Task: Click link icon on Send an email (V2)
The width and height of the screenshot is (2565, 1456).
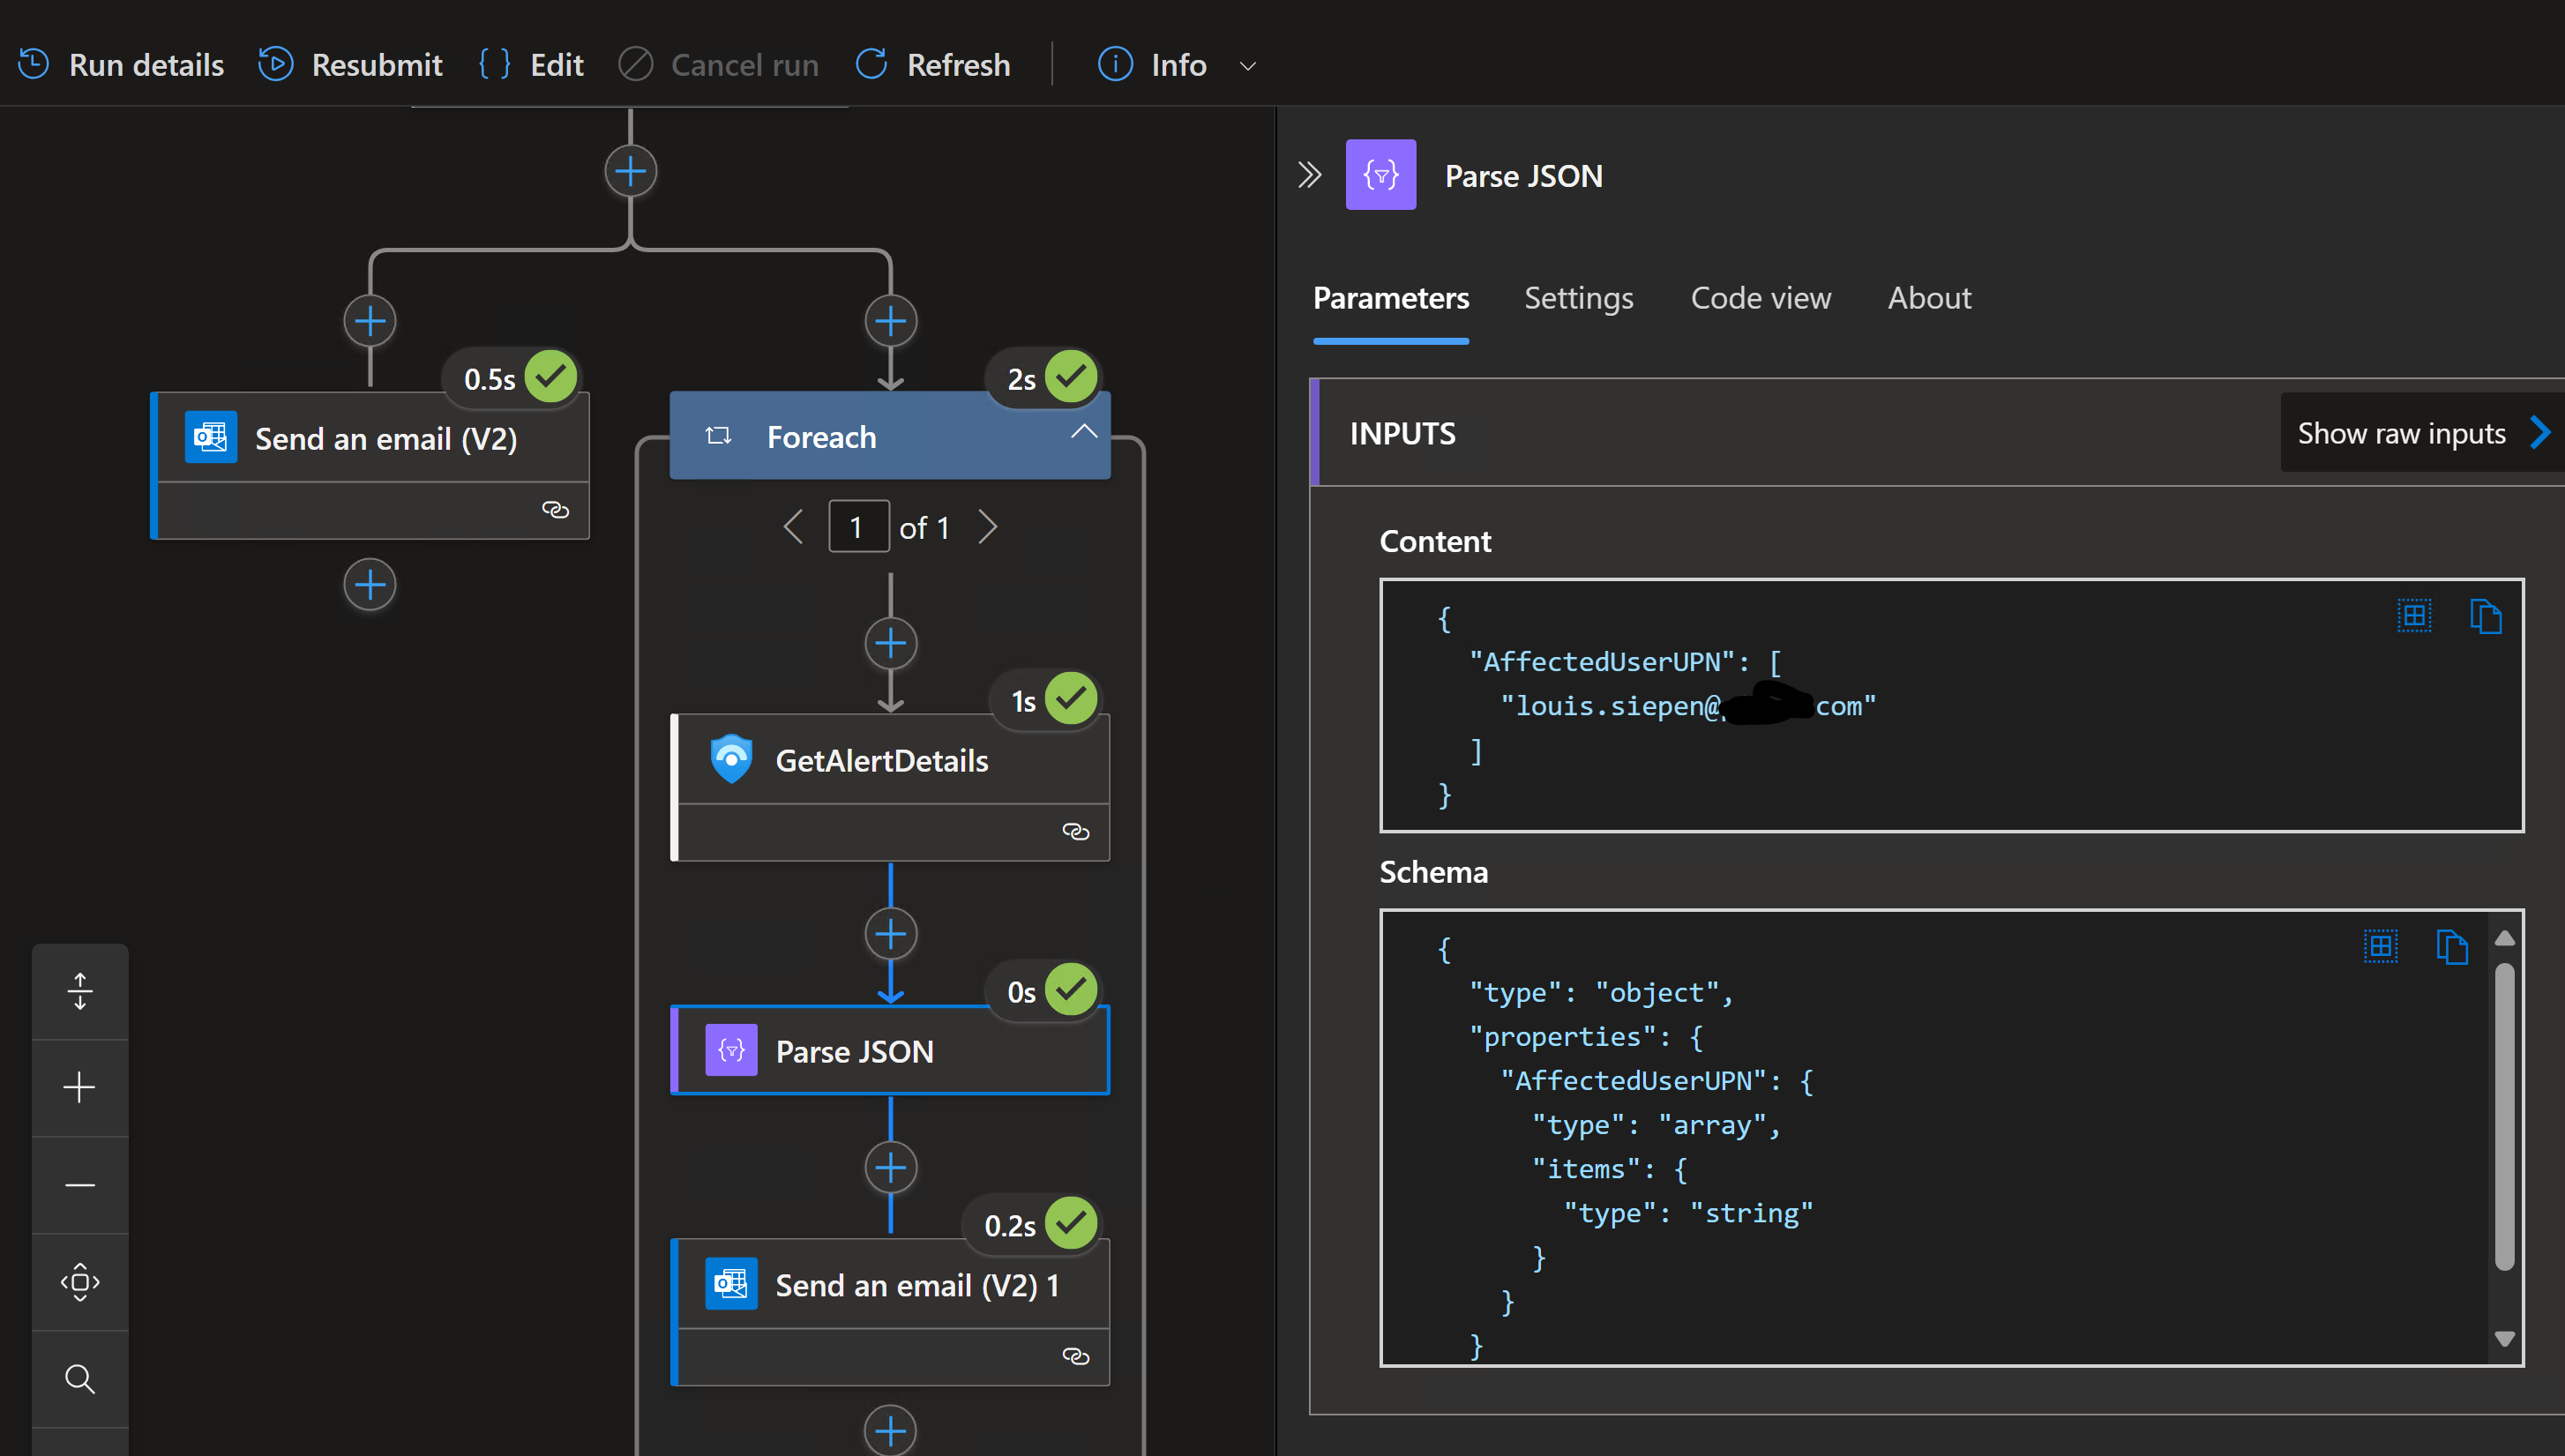Action: 555,510
